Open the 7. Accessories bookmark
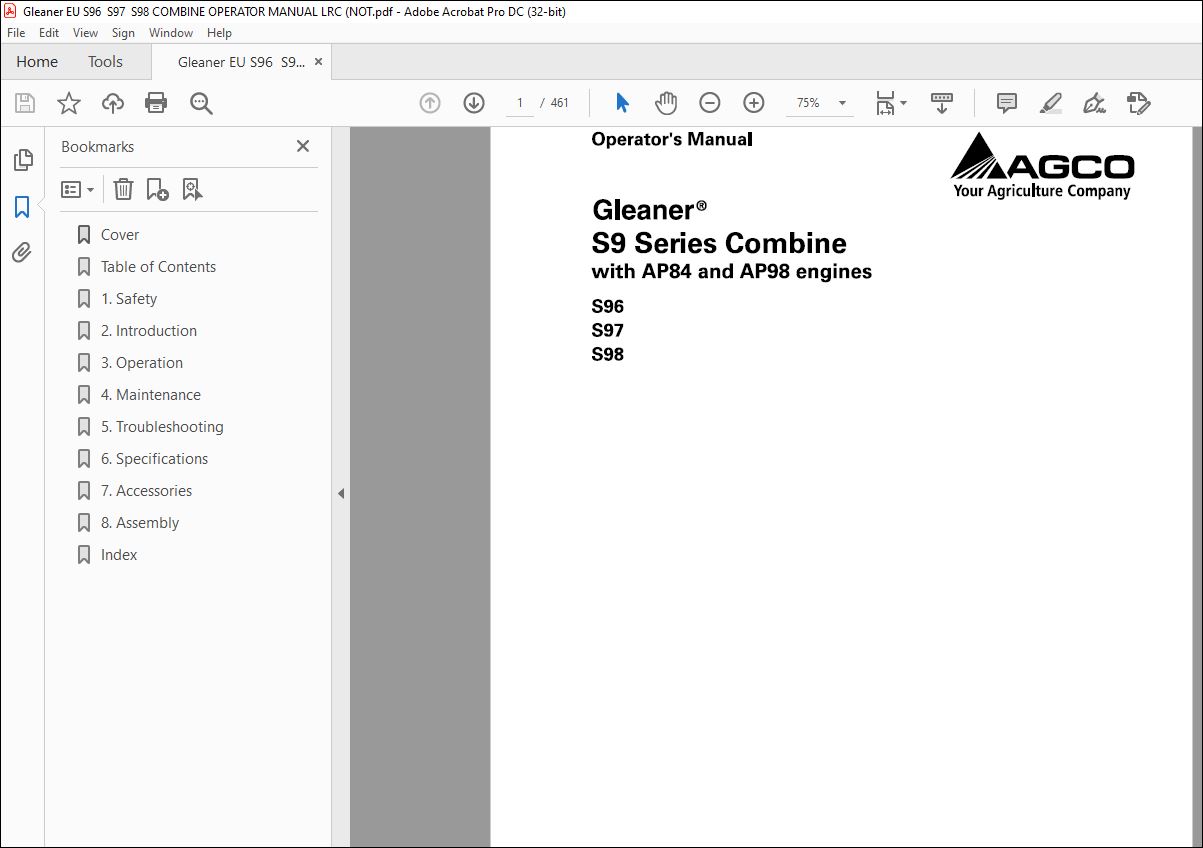 click(x=146, y=491)
